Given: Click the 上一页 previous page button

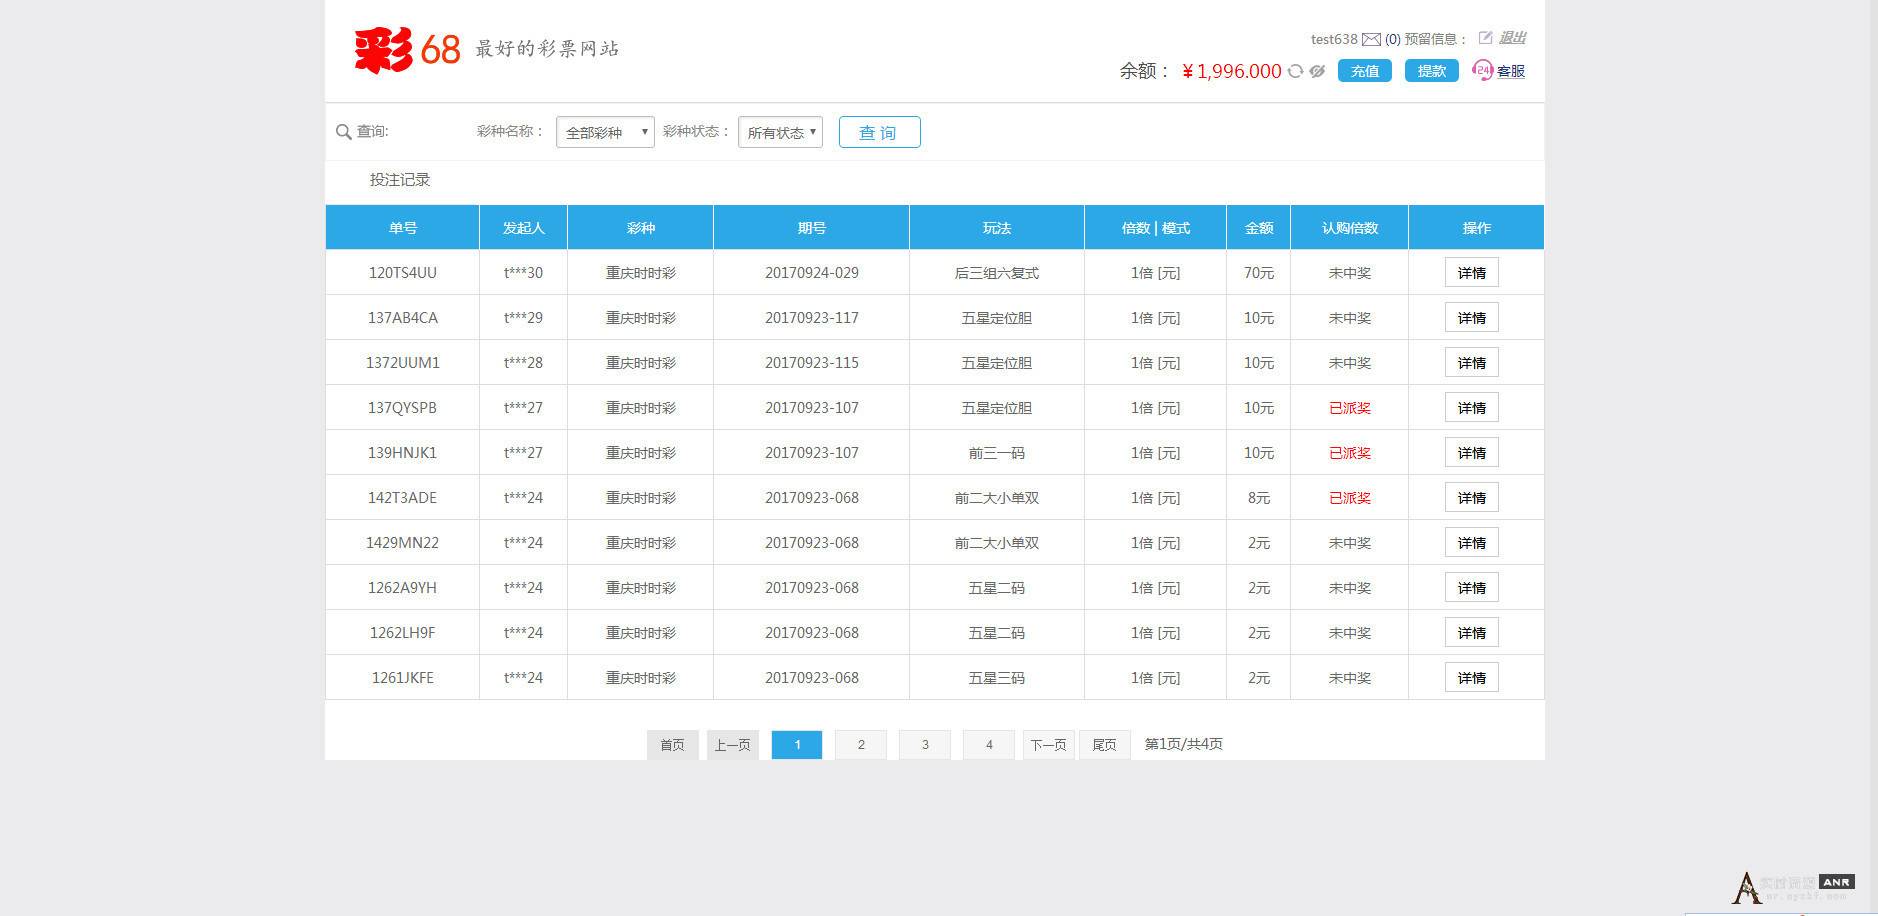Looking at the screenshot, I should 733,745.
